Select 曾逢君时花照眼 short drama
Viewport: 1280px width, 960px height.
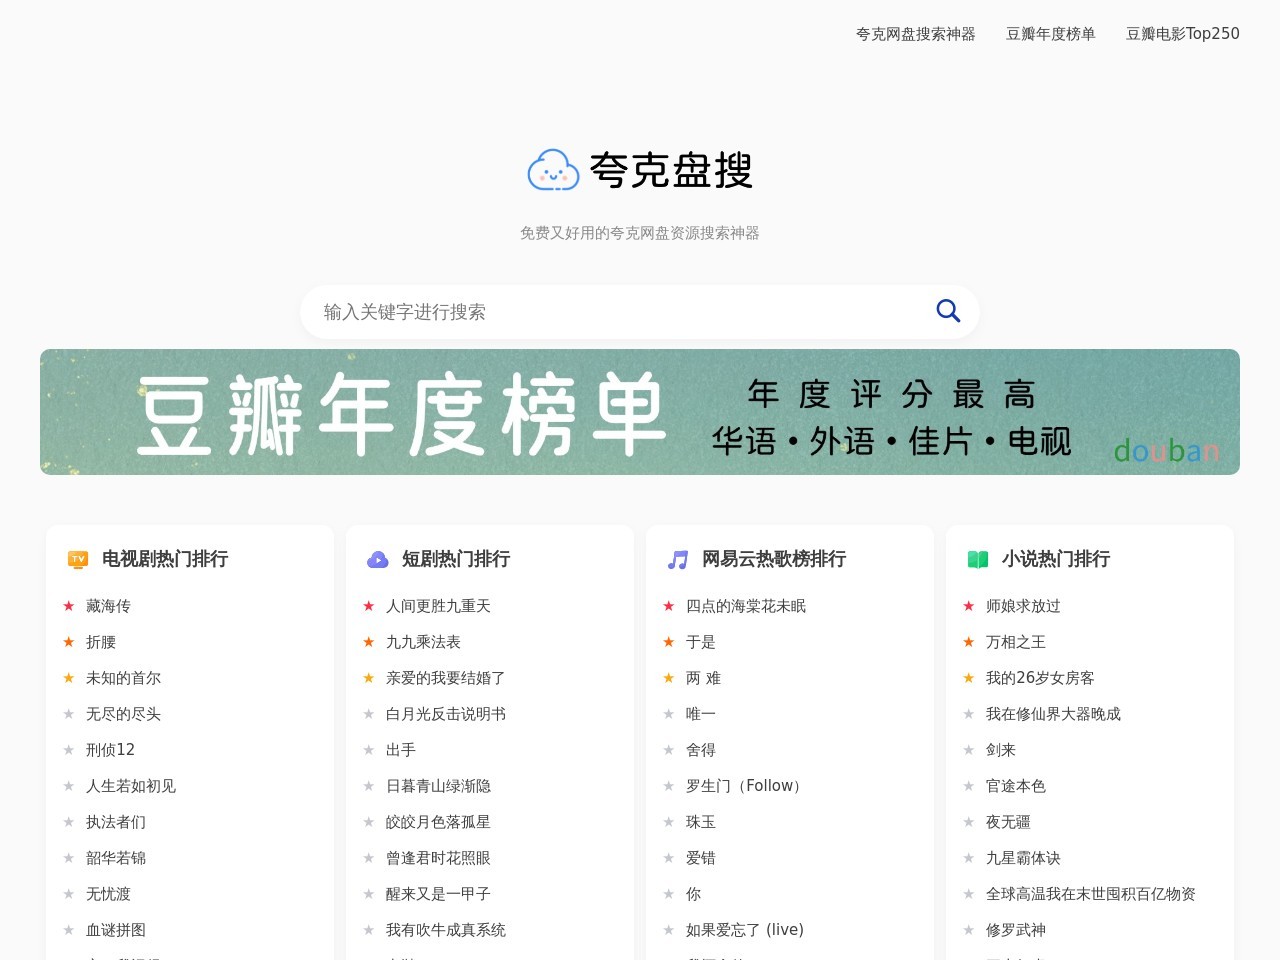438,858
